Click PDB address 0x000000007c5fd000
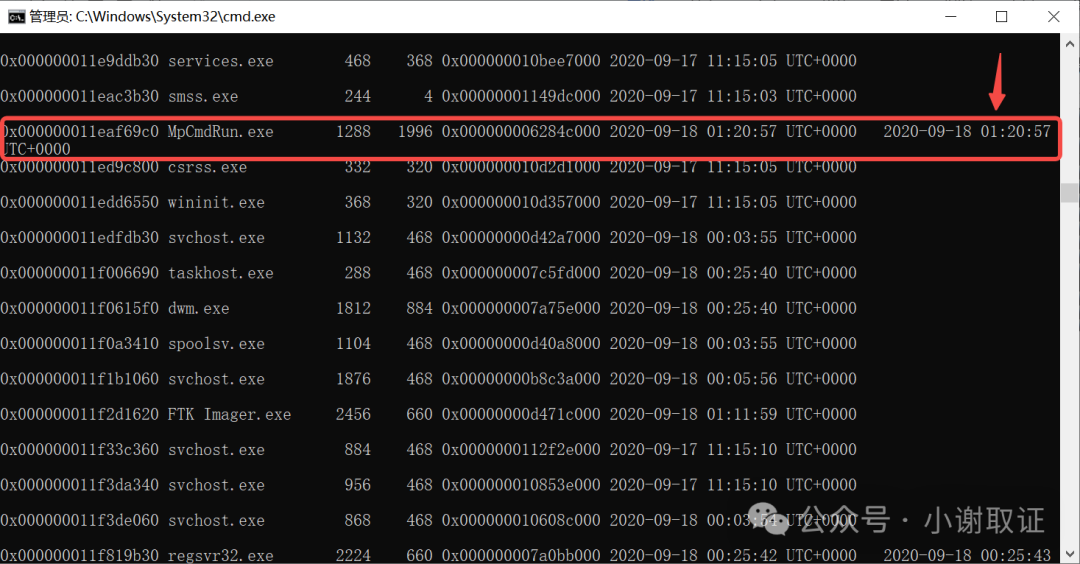The width and height of the screenshot is (1080, 564). [521, 273]
